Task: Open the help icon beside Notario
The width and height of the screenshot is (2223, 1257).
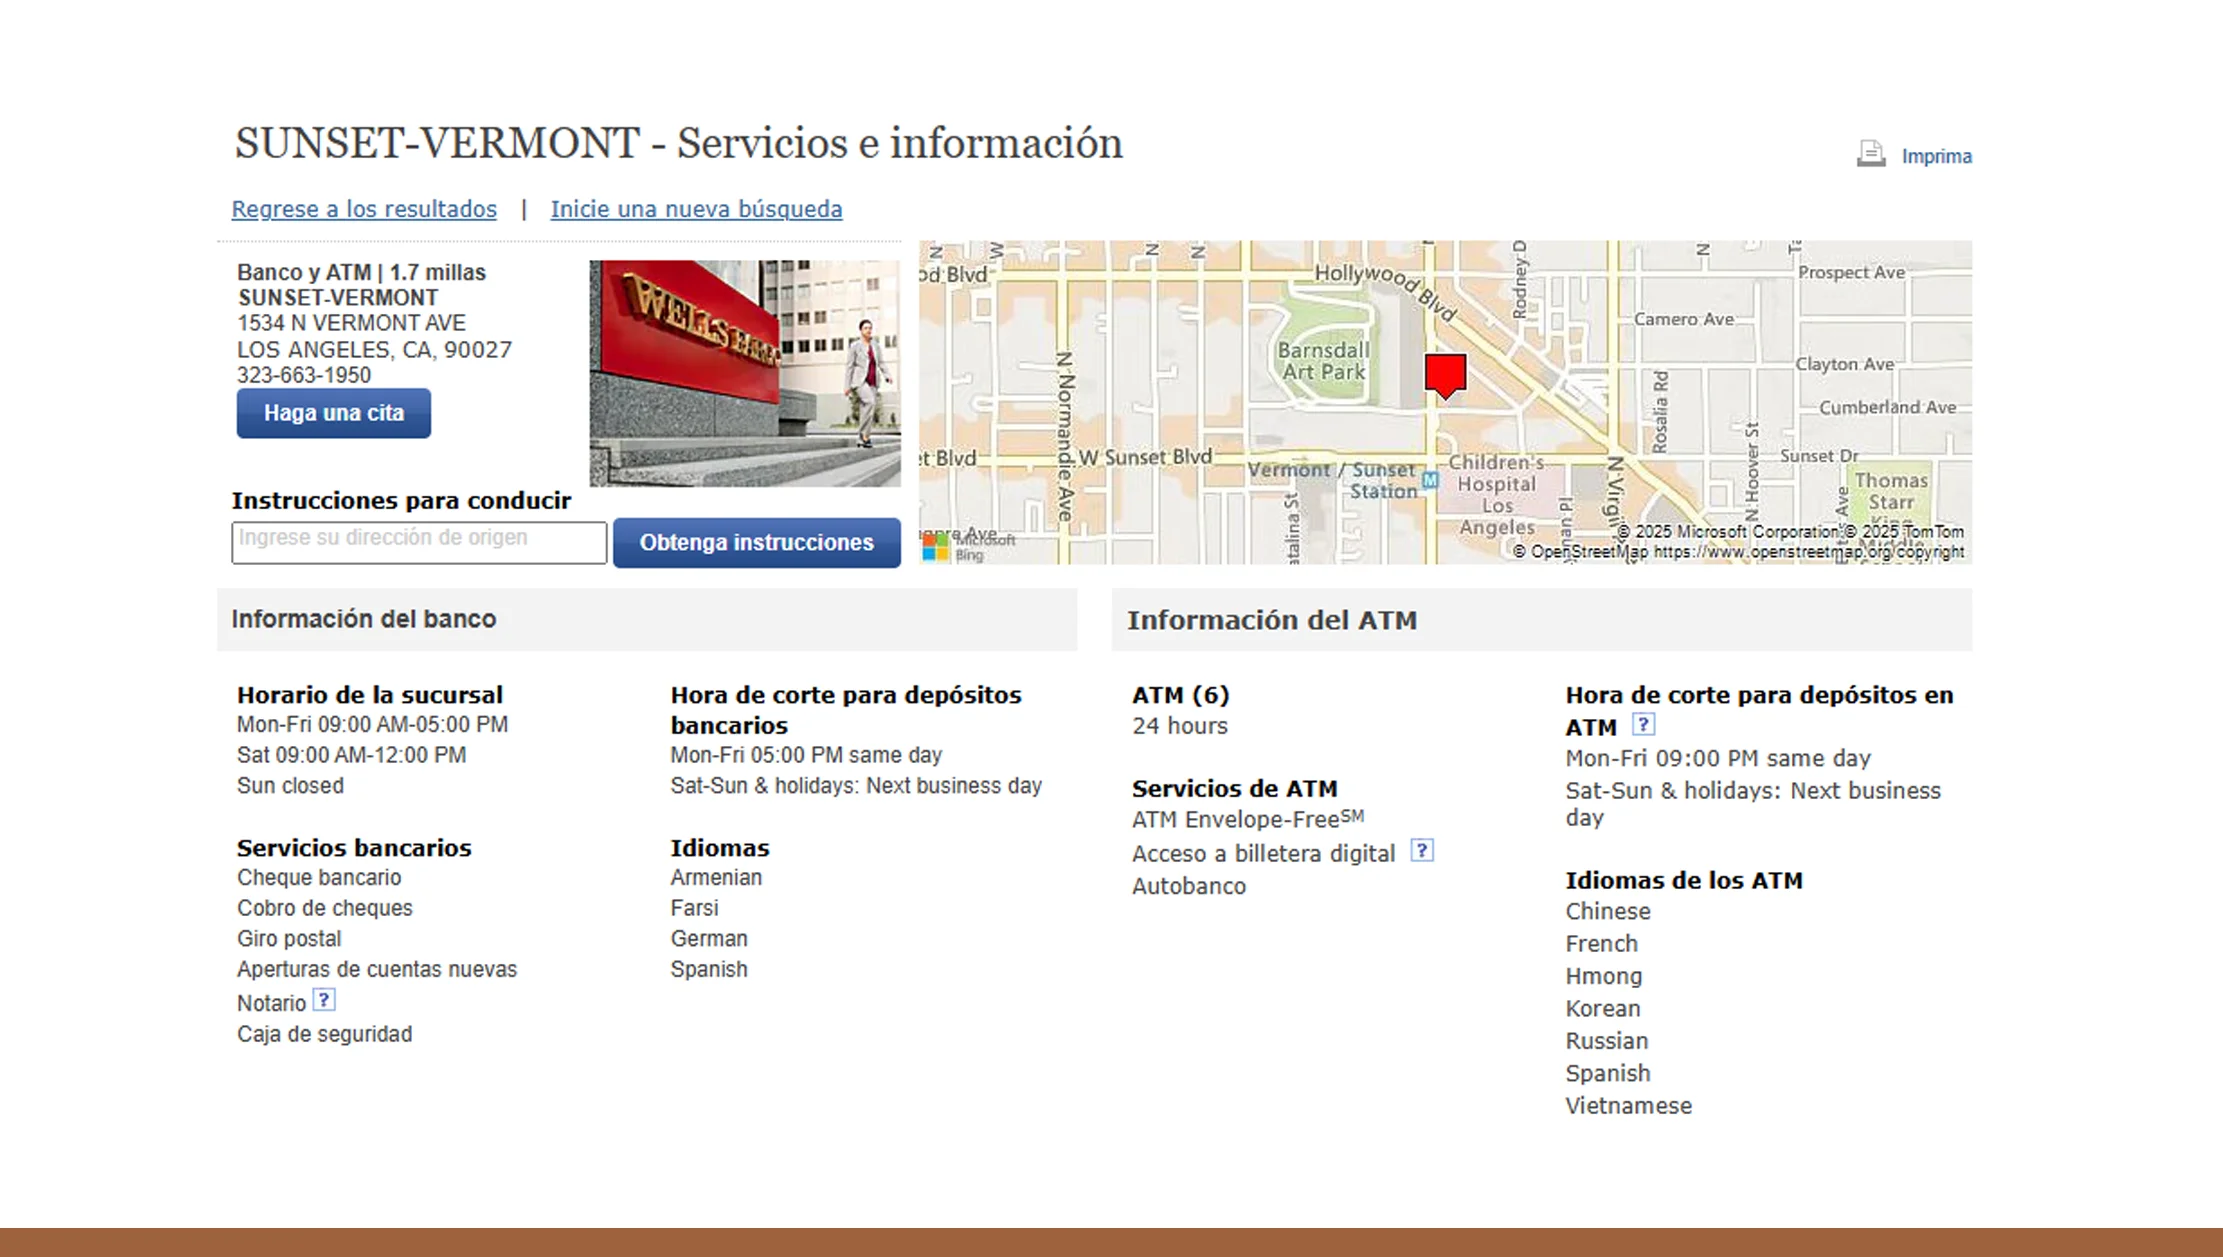Action: pyautogui.click(x=325, y=999)
